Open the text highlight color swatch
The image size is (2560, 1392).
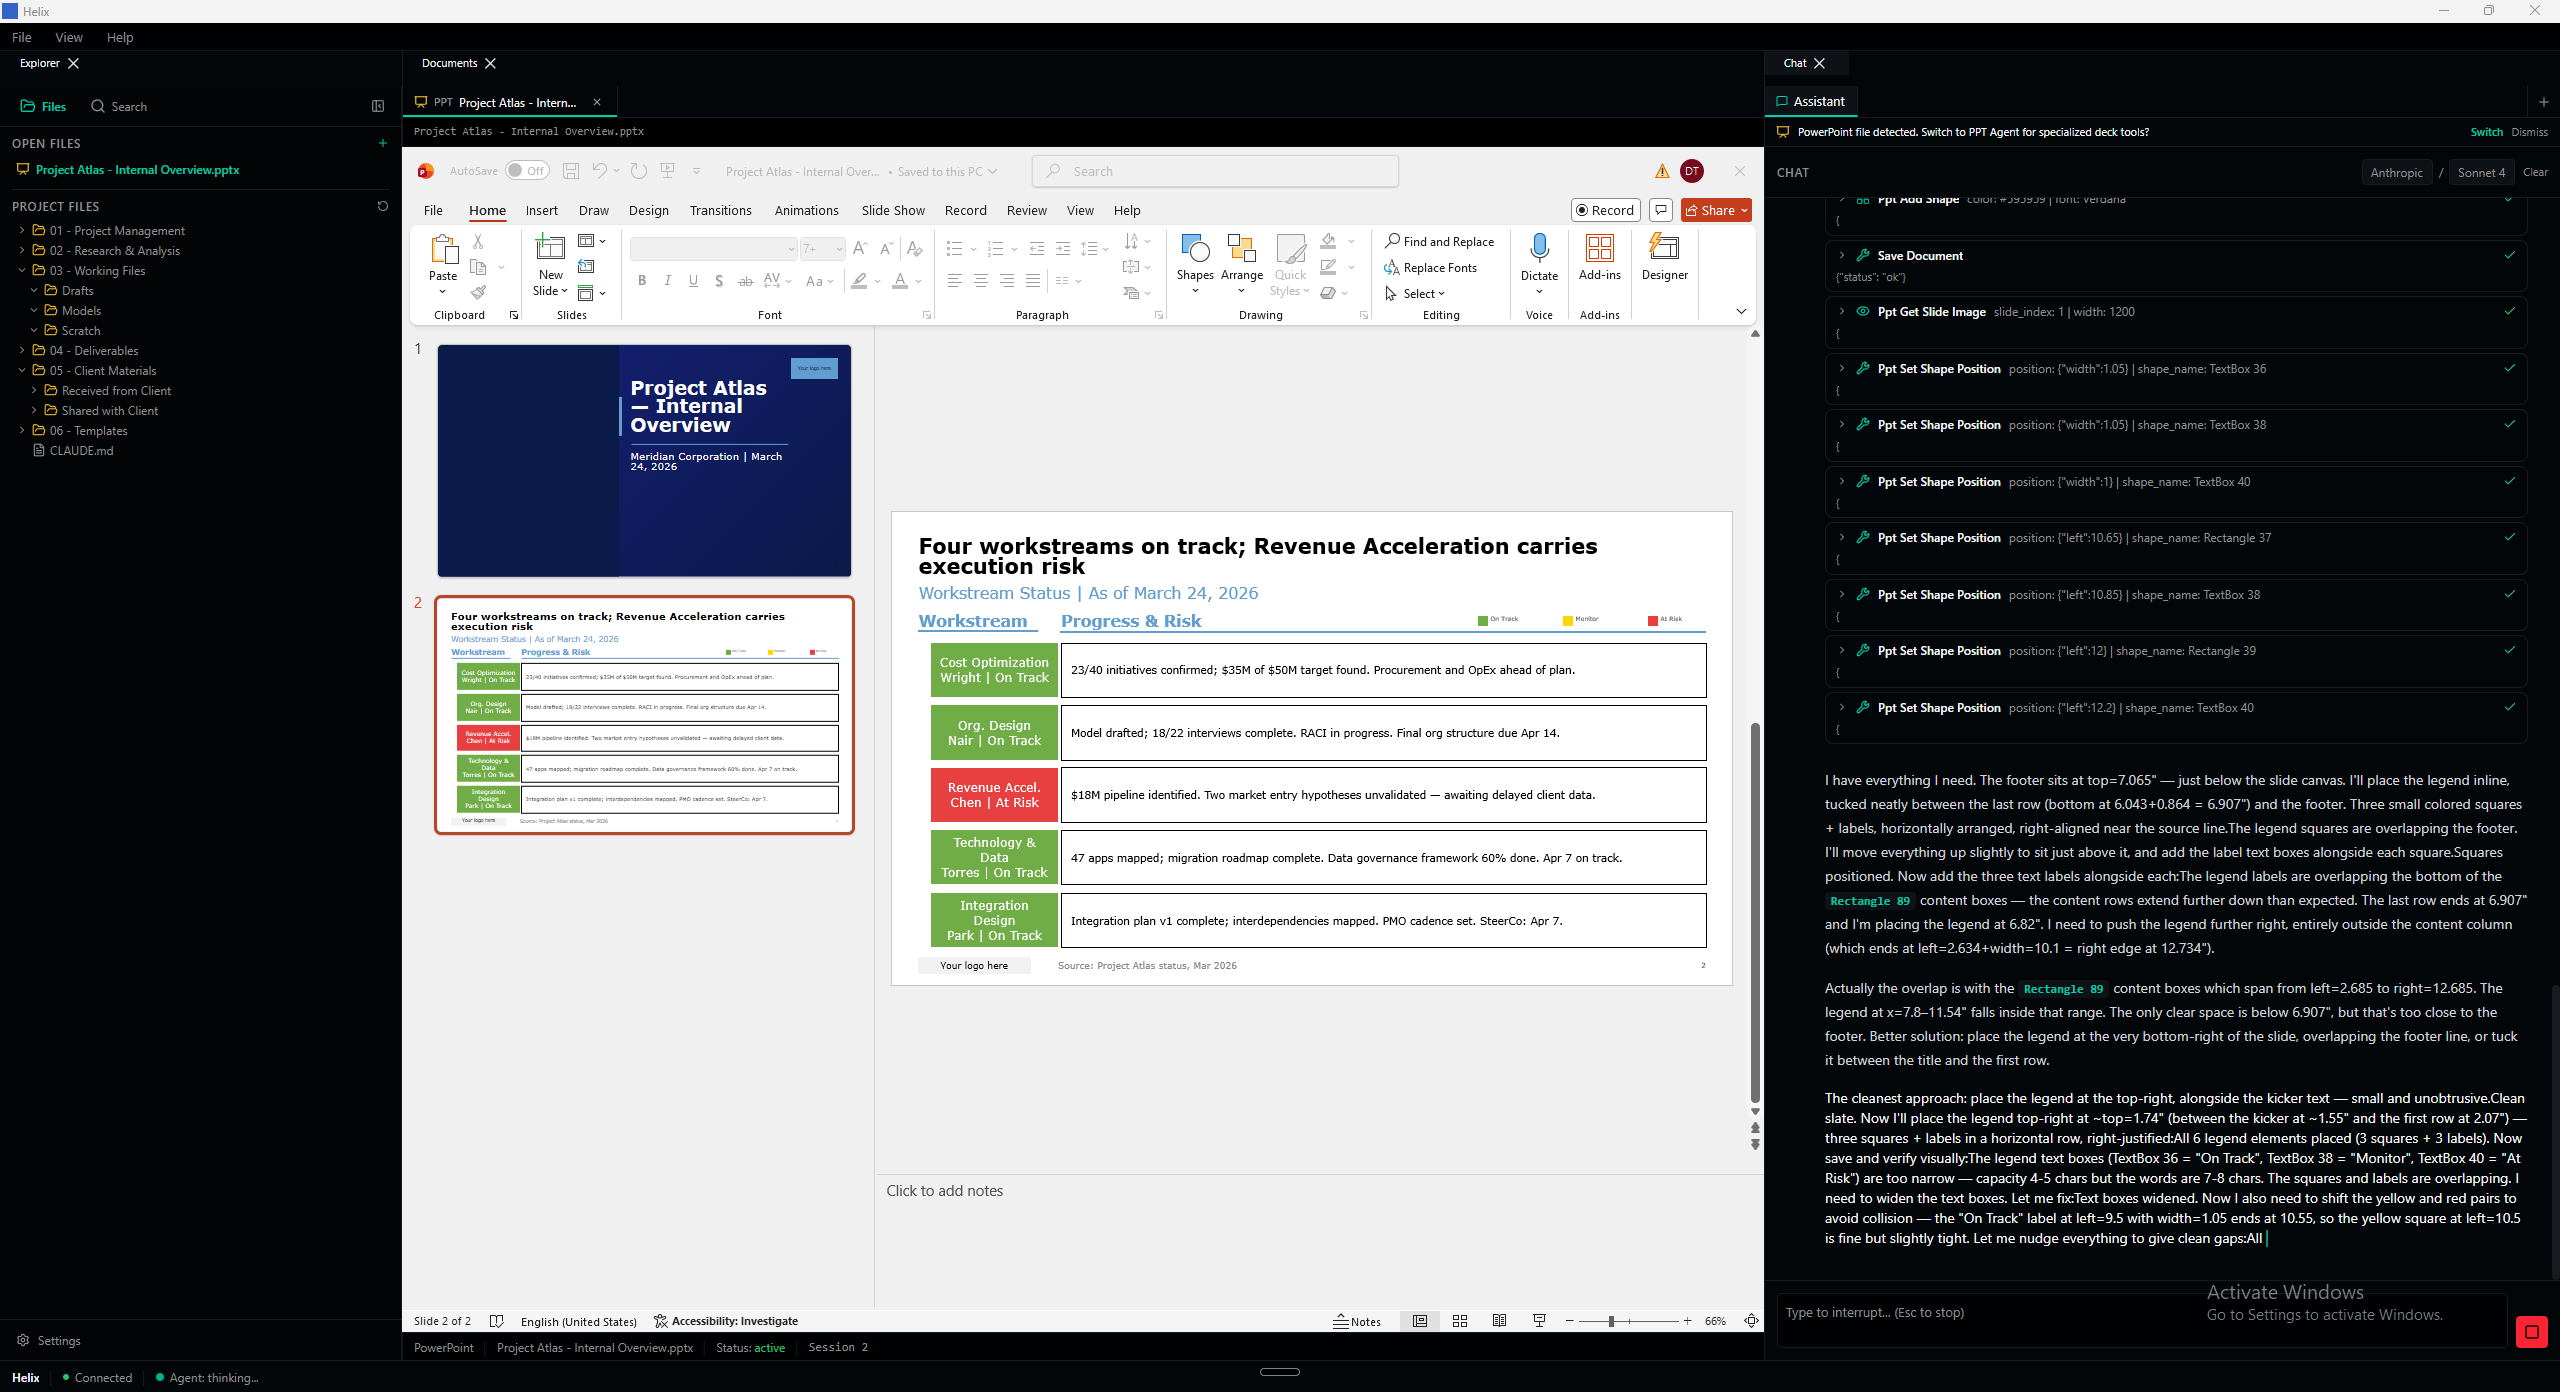pyautogui.click(x=859, y=281)
